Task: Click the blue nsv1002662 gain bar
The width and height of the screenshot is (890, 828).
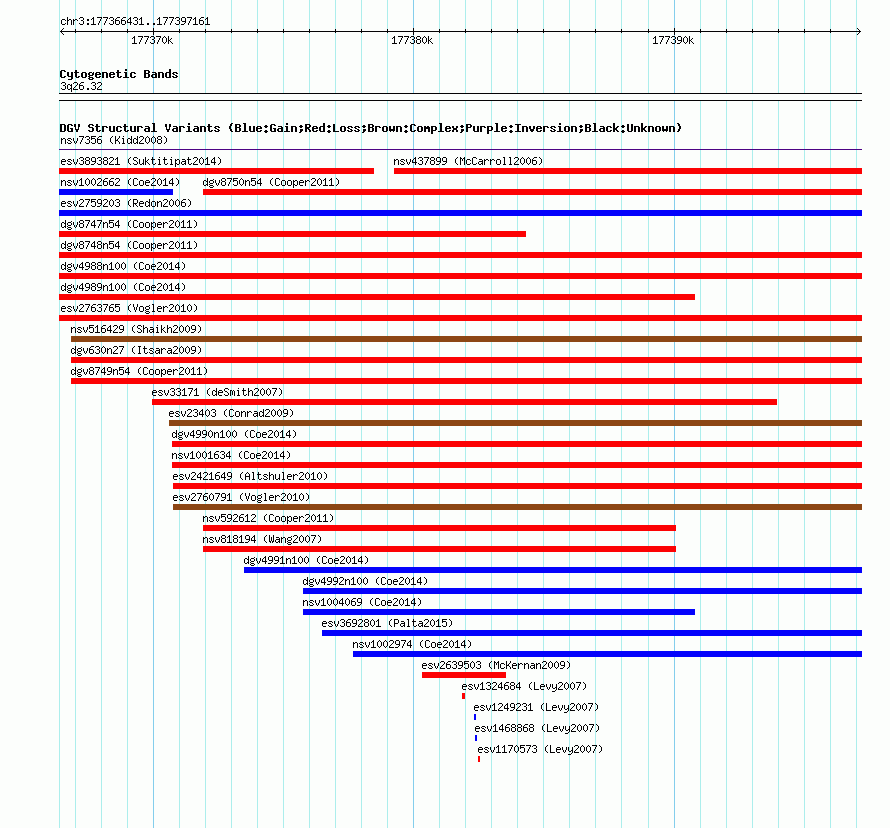Action: click(x=116, y=192)
